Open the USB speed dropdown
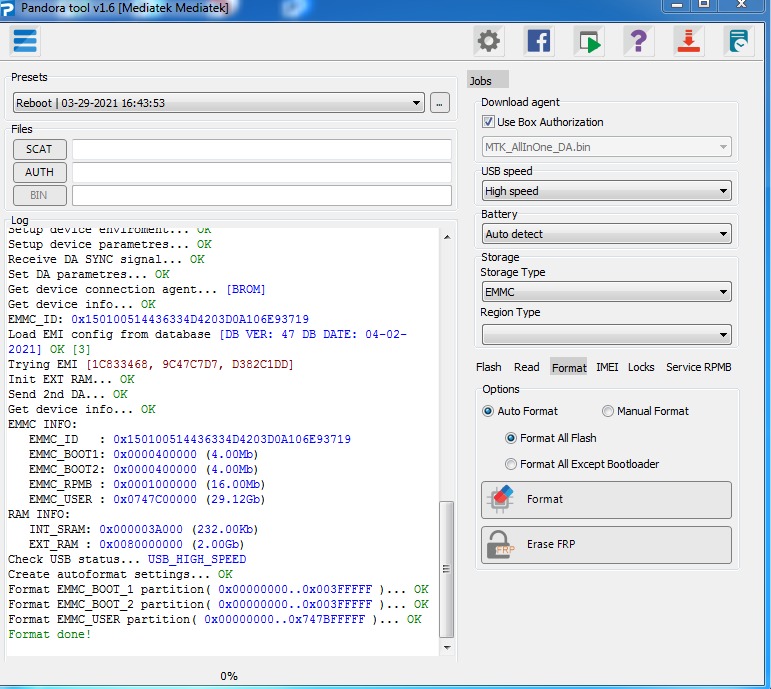The image size is (771, 689). pyautogui.click(x=606, y=191)
